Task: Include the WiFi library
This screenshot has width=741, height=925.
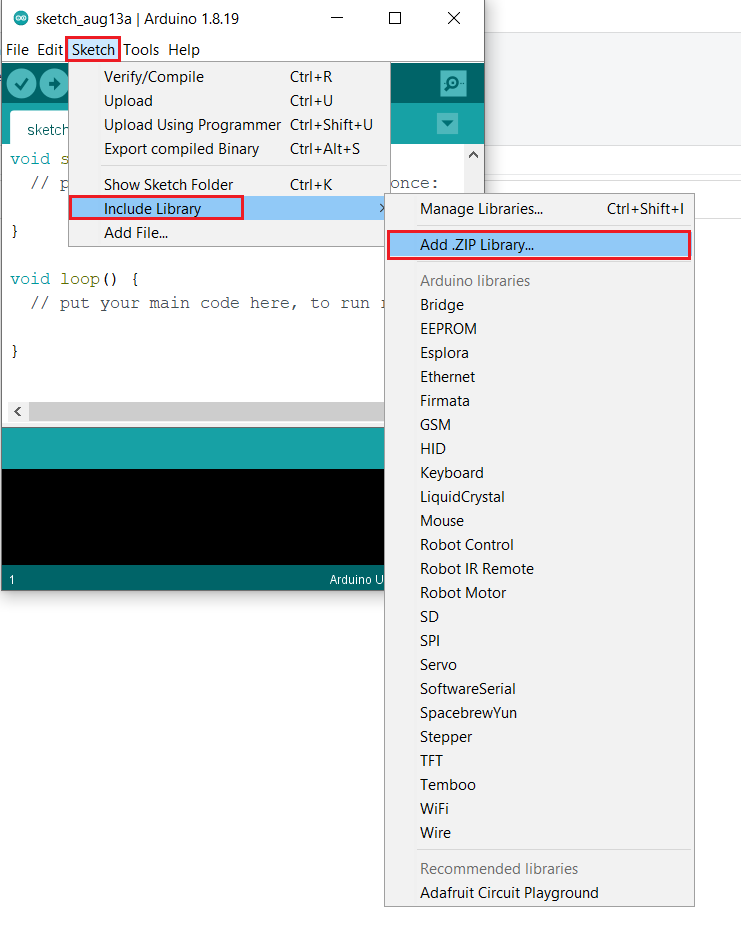Action: point(539,809)
